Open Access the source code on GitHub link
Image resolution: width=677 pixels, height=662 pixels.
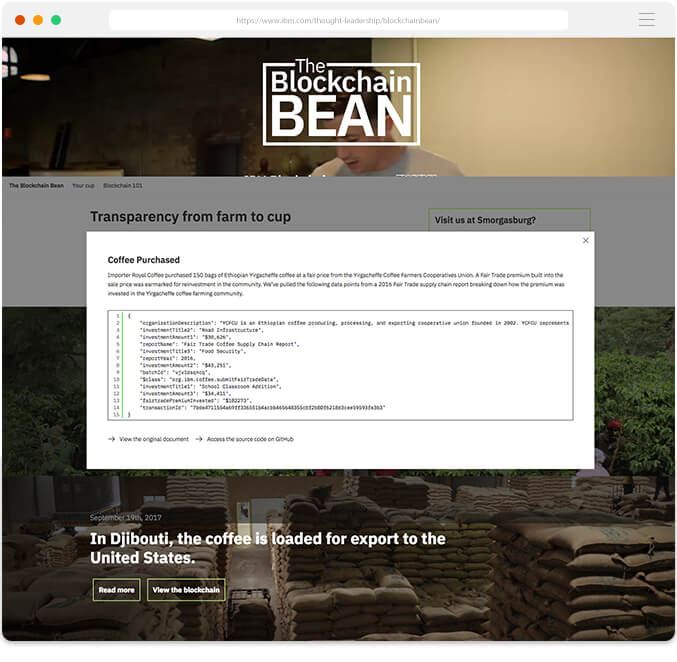(250, 439)
